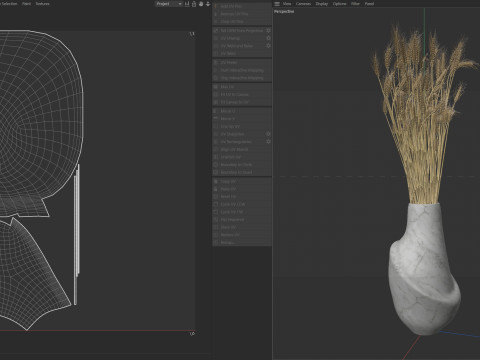480x360 pixels.
Task: Choose Clear UV Pins command
Action: tap(242, 21)
